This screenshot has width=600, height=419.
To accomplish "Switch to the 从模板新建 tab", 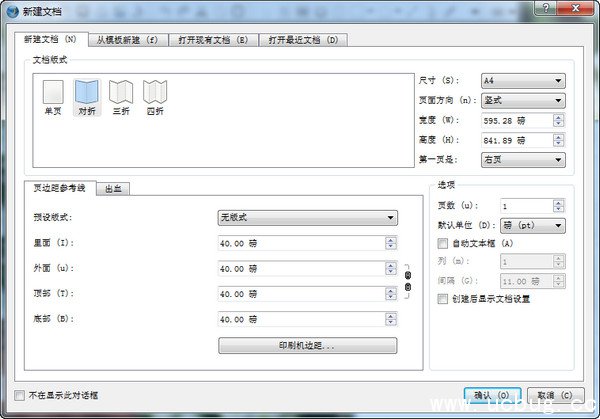I will (128, 40).
